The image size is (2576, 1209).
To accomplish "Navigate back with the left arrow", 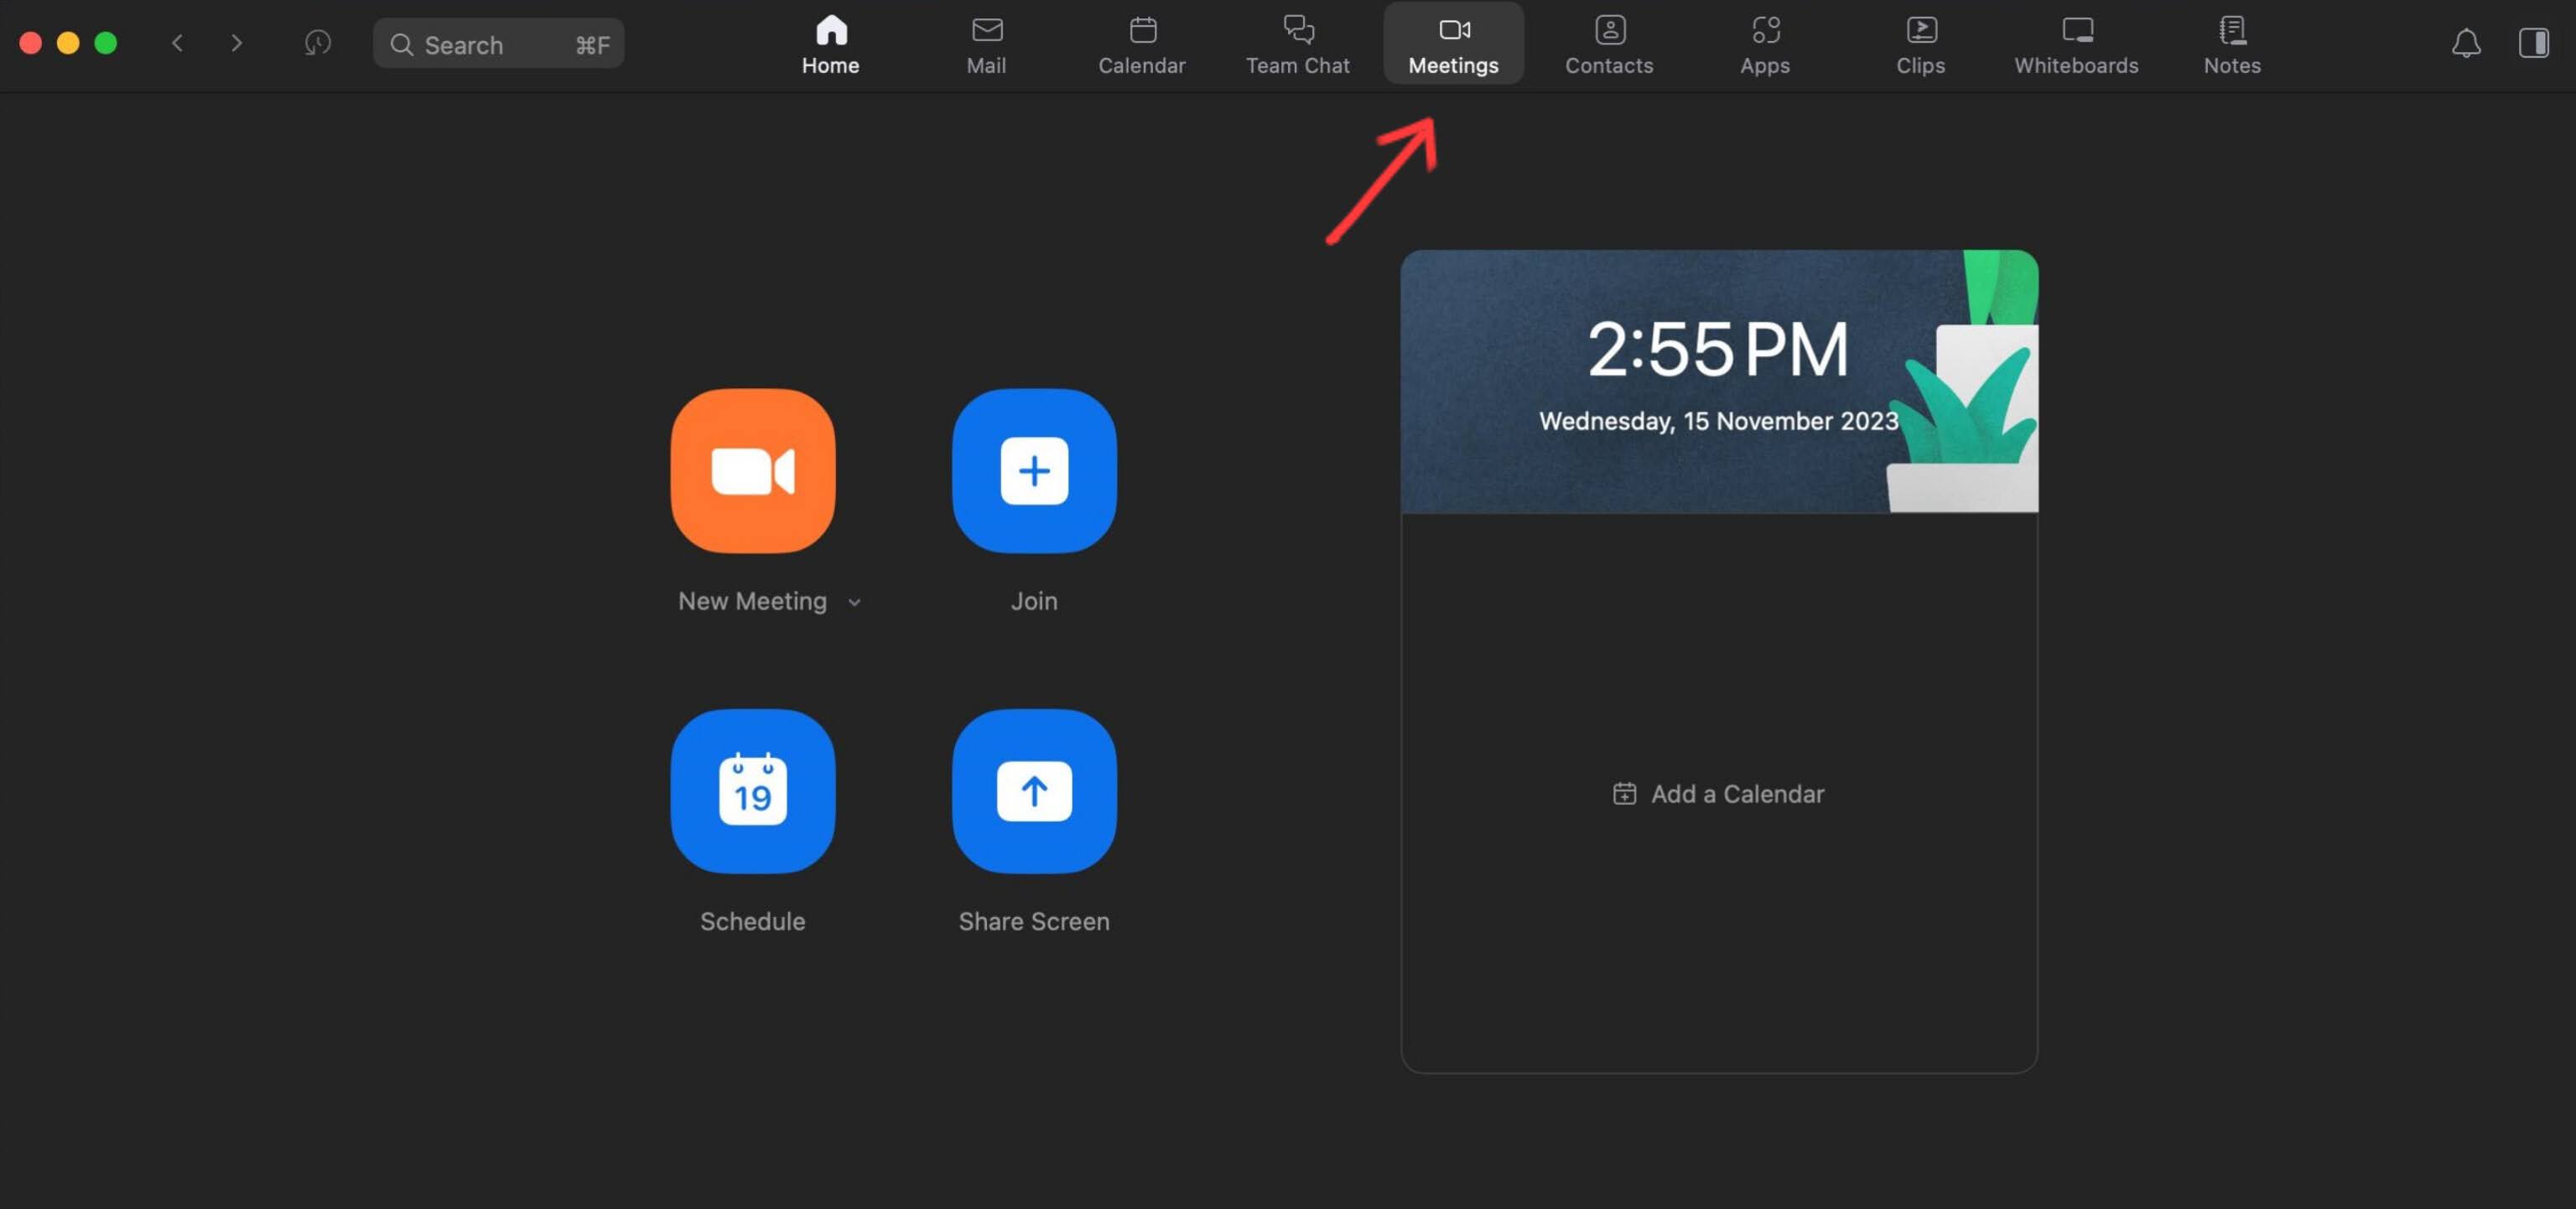I will 177,43.
